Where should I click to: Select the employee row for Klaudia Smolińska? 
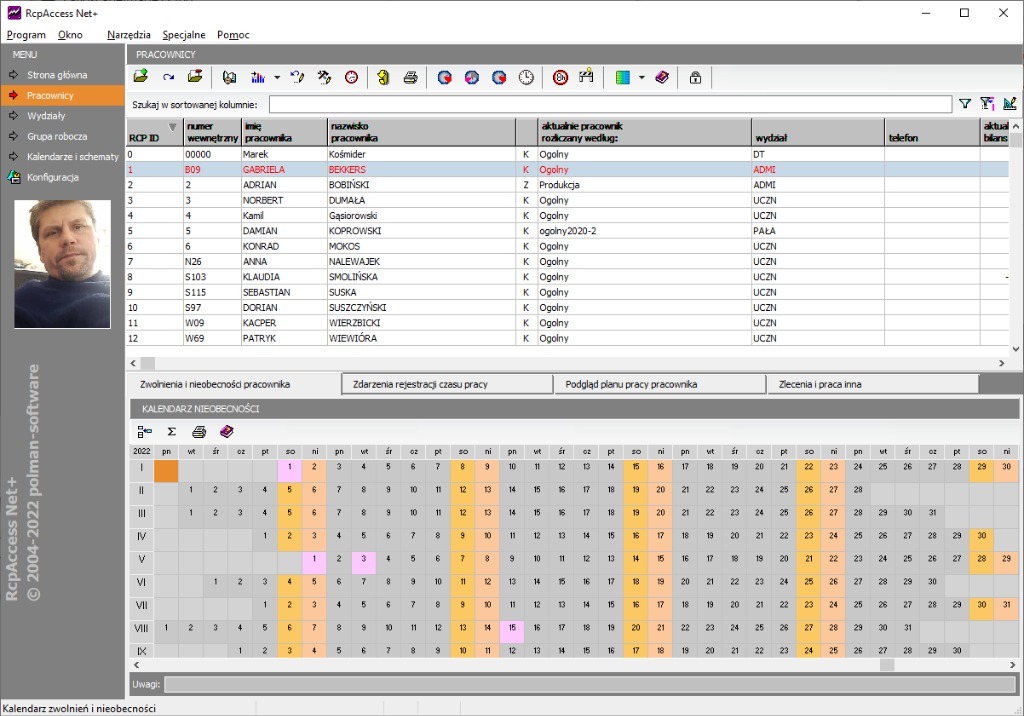click(400, 277)
